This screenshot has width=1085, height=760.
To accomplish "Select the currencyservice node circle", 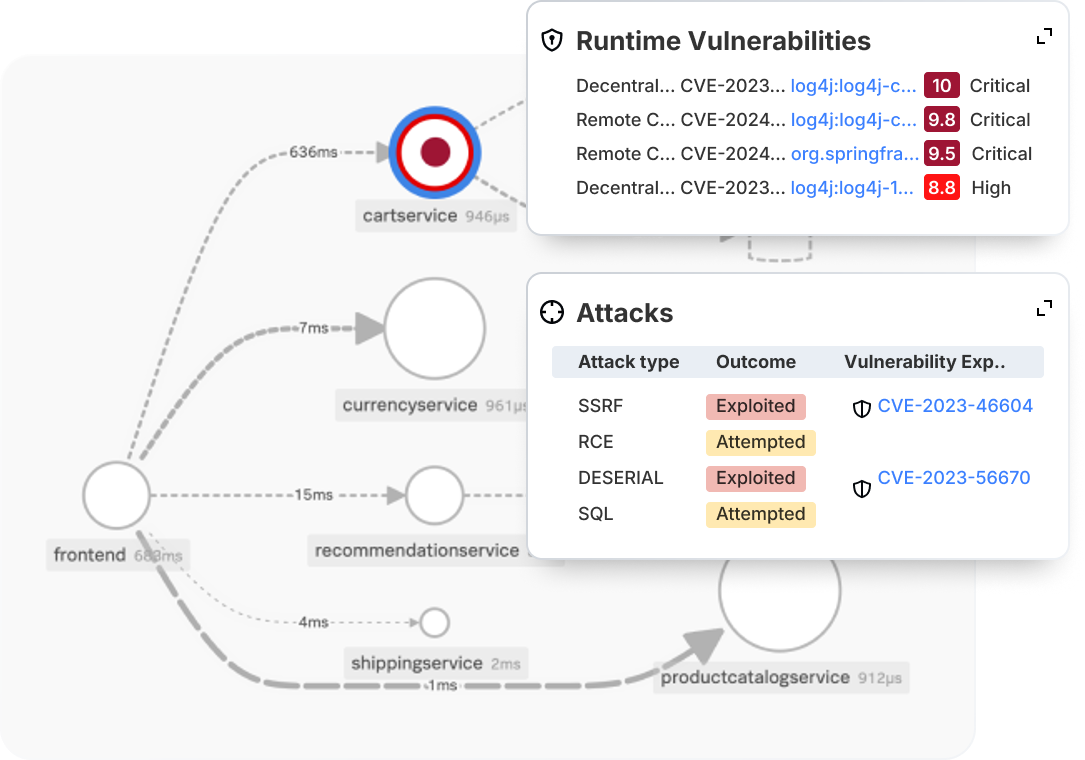I will pyautogui.click(x=435, y=328).
